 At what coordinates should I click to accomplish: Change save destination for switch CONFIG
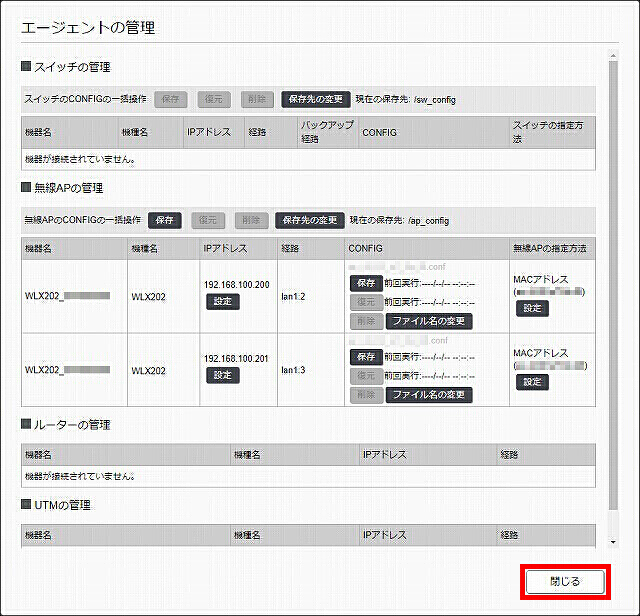click(x=316, y=99)
